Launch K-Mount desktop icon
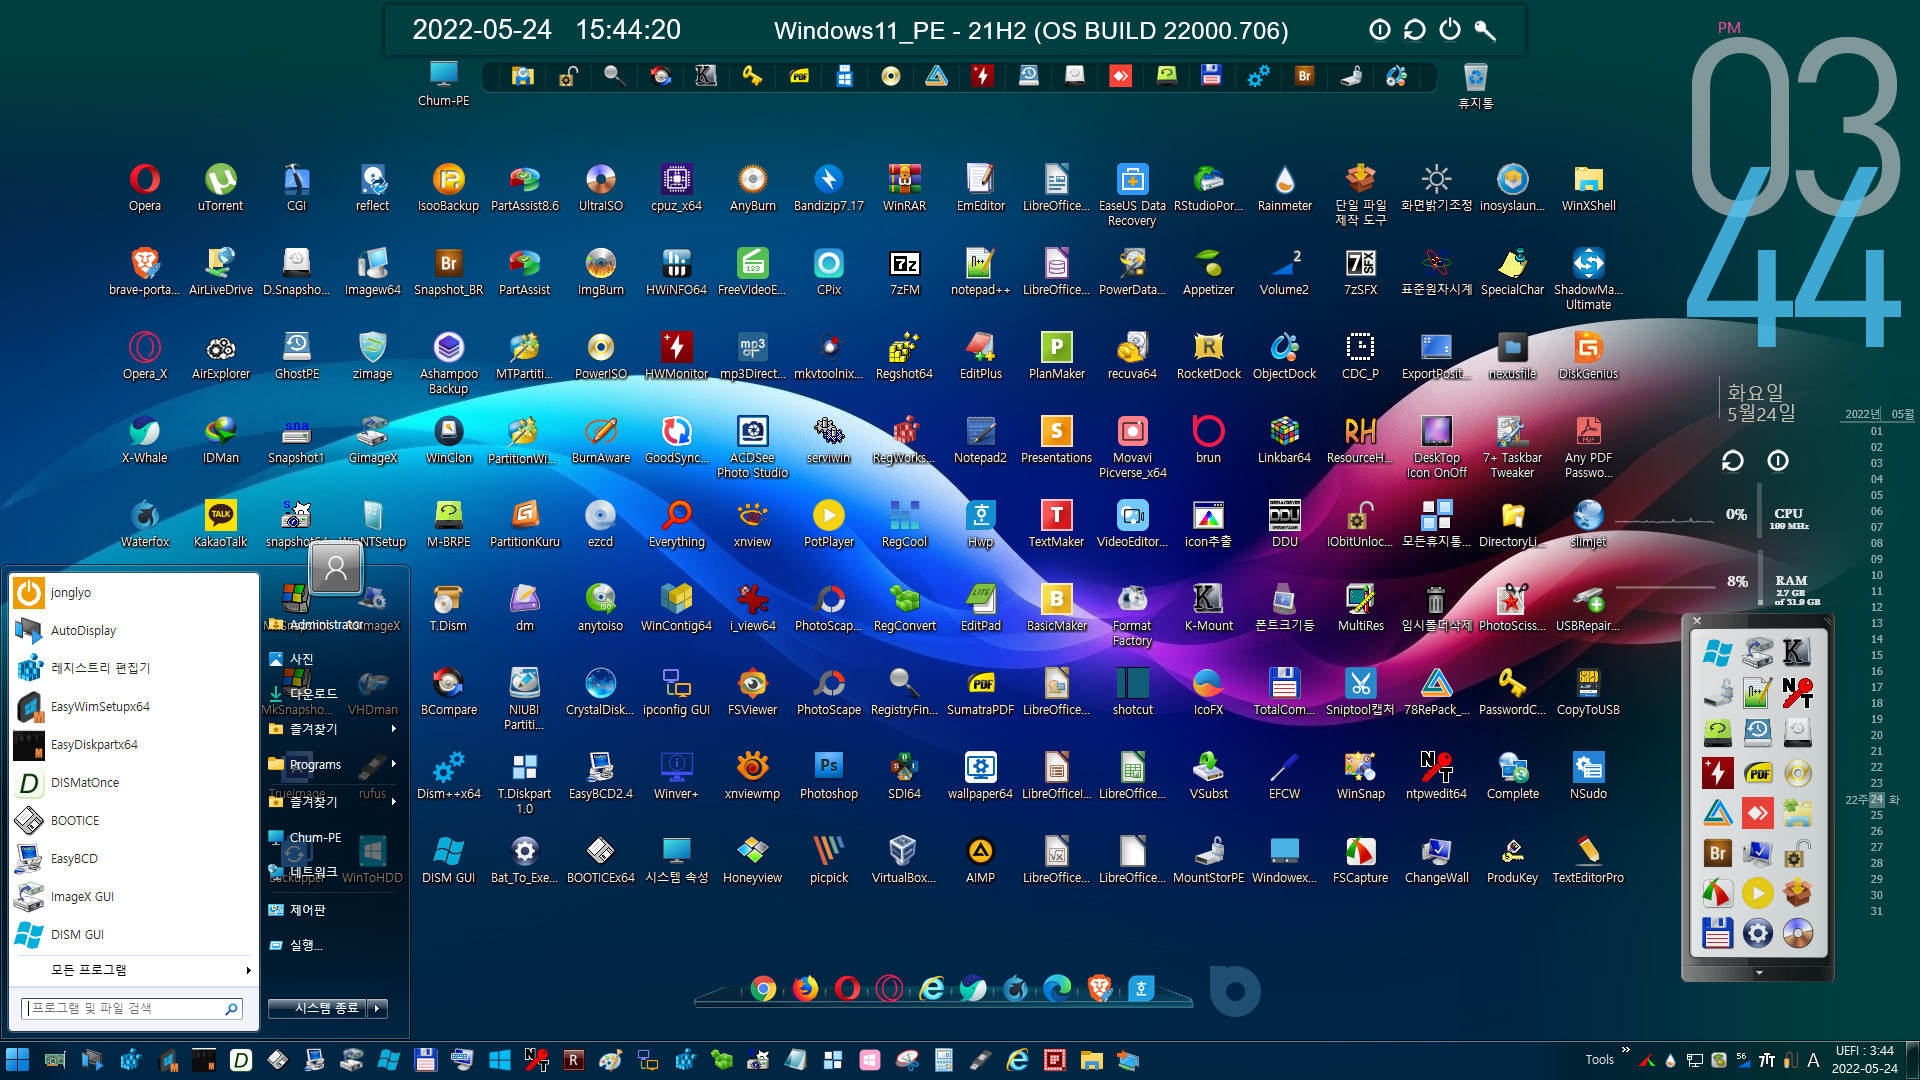The image size is (1920, 1080). [x=1208, y=607]
